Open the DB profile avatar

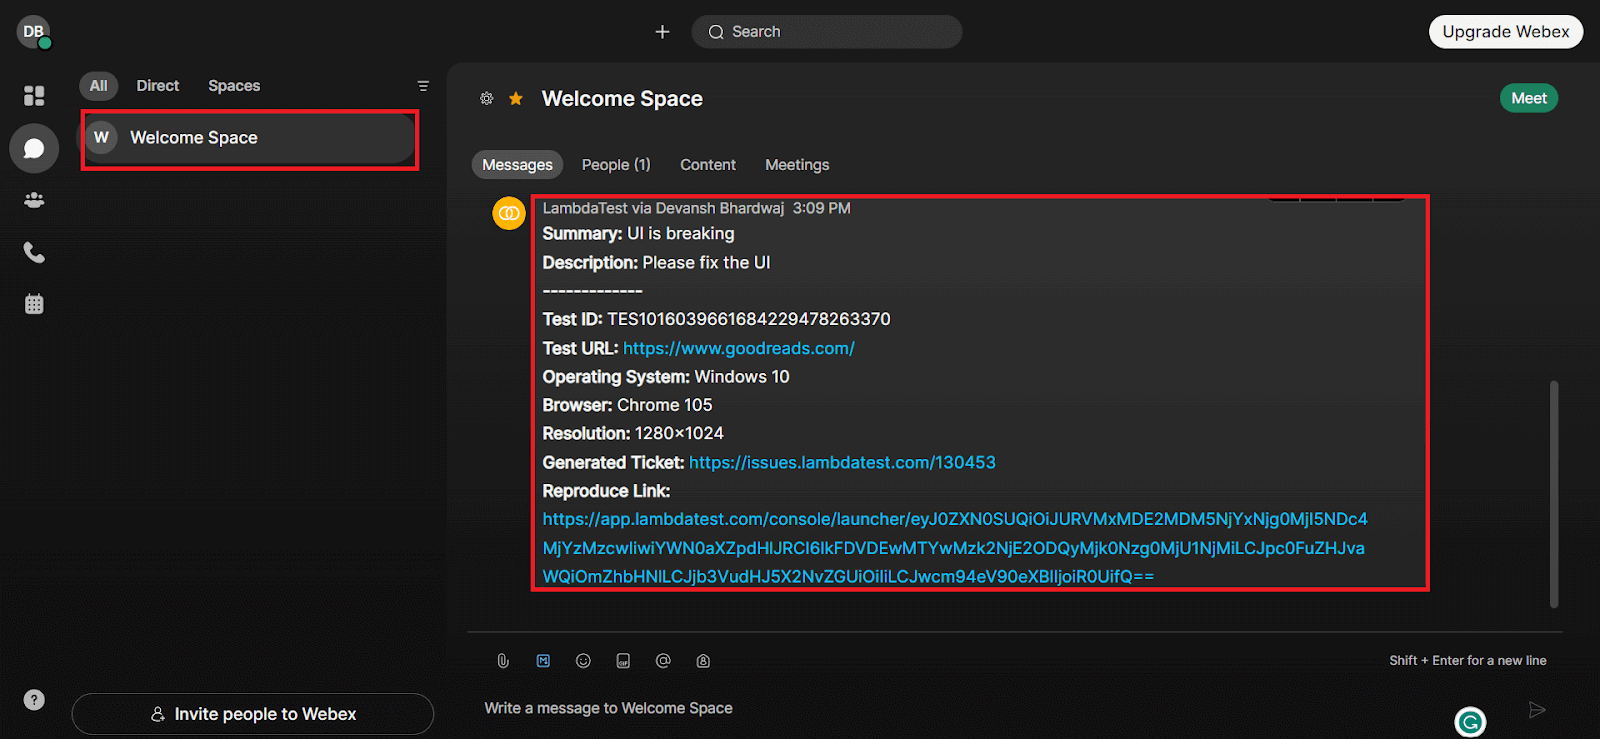tap(33, 32)
